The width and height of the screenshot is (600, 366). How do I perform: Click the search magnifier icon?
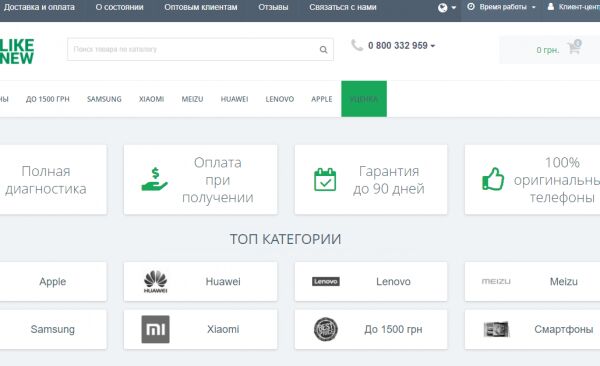click(x=323, y=50)
